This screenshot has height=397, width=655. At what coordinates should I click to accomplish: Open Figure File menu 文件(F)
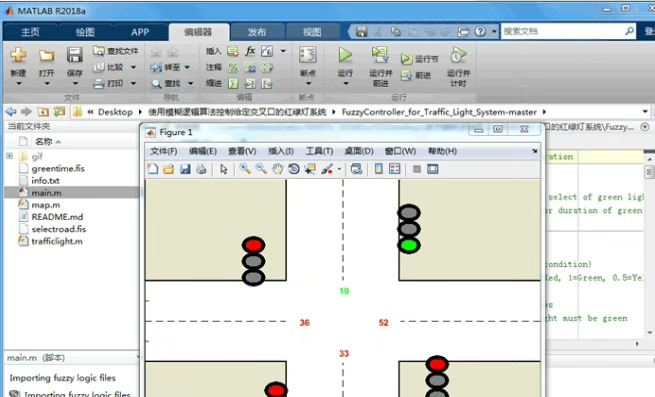point(163,151)
